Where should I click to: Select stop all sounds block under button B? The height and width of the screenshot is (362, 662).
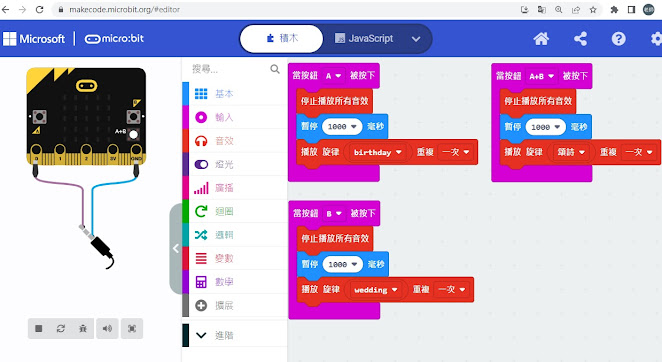click(x=335, y=238)
